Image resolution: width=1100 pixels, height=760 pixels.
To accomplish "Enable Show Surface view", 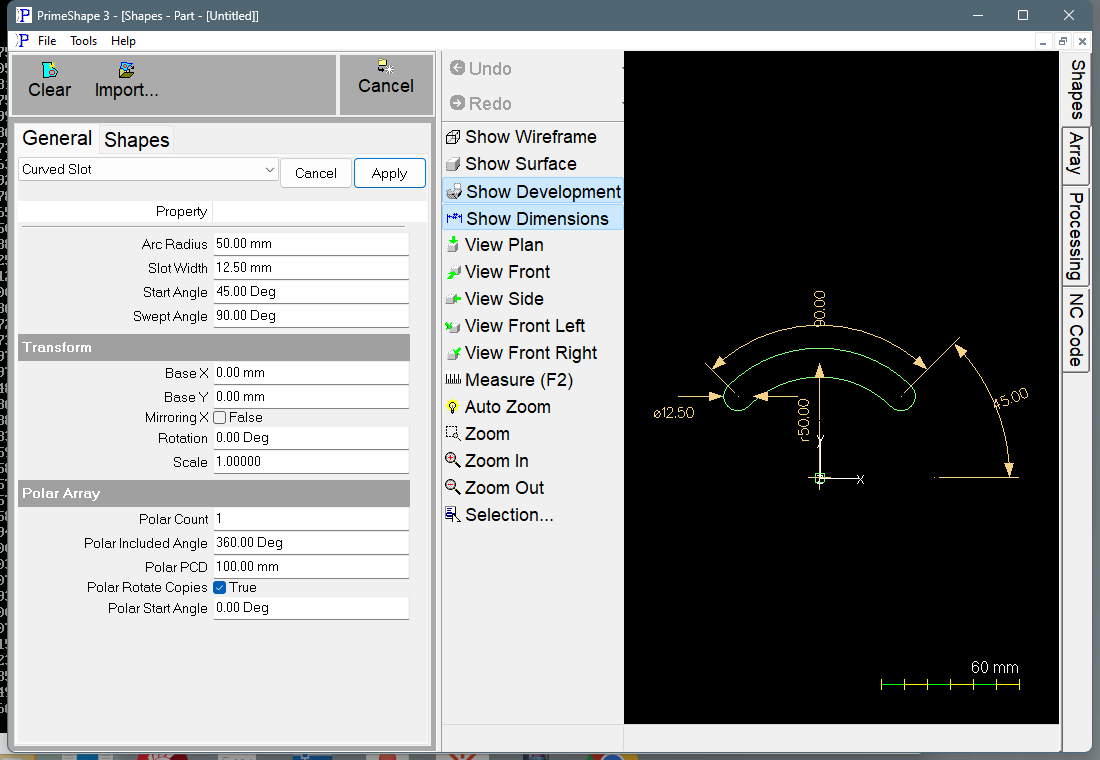I will click(511, 164).
